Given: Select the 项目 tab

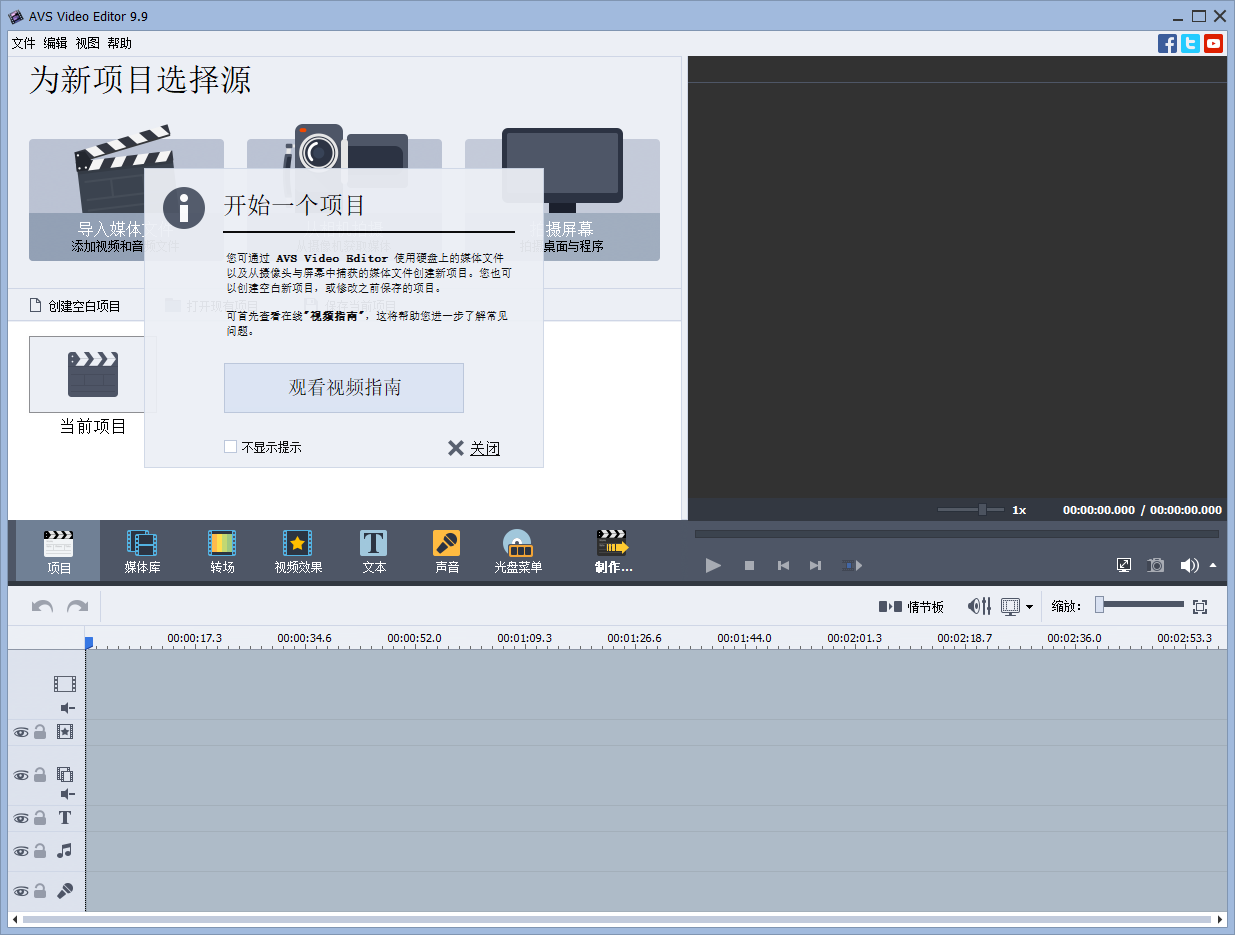Looking at the screenshot, I should [x=59, y=551].
